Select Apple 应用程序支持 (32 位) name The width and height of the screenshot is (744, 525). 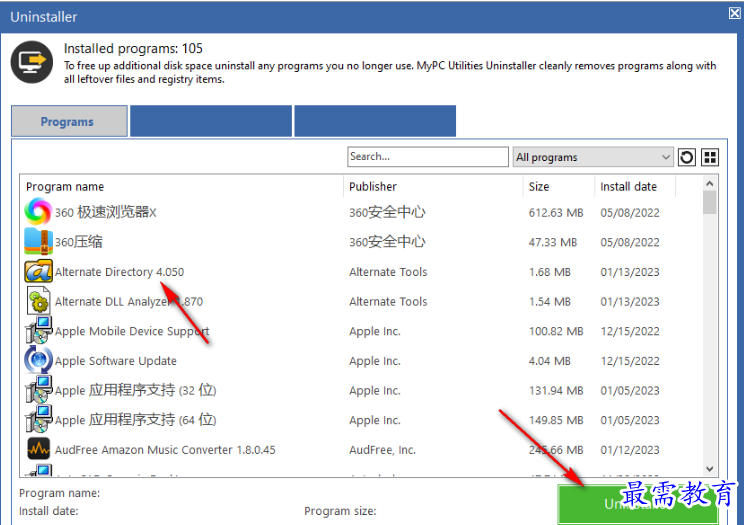(135, 390)
